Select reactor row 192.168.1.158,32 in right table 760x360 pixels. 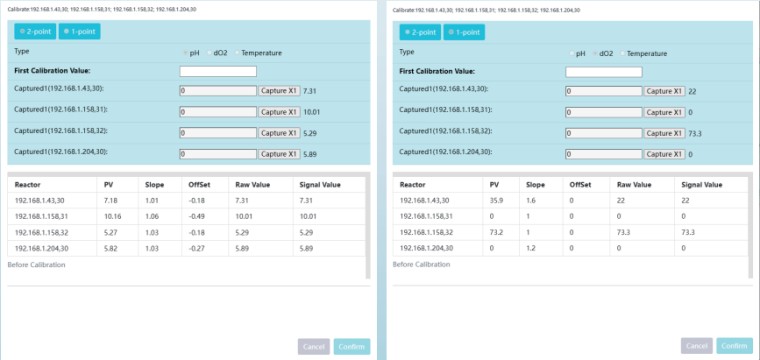pyautogui.click(x=570, y=233)
